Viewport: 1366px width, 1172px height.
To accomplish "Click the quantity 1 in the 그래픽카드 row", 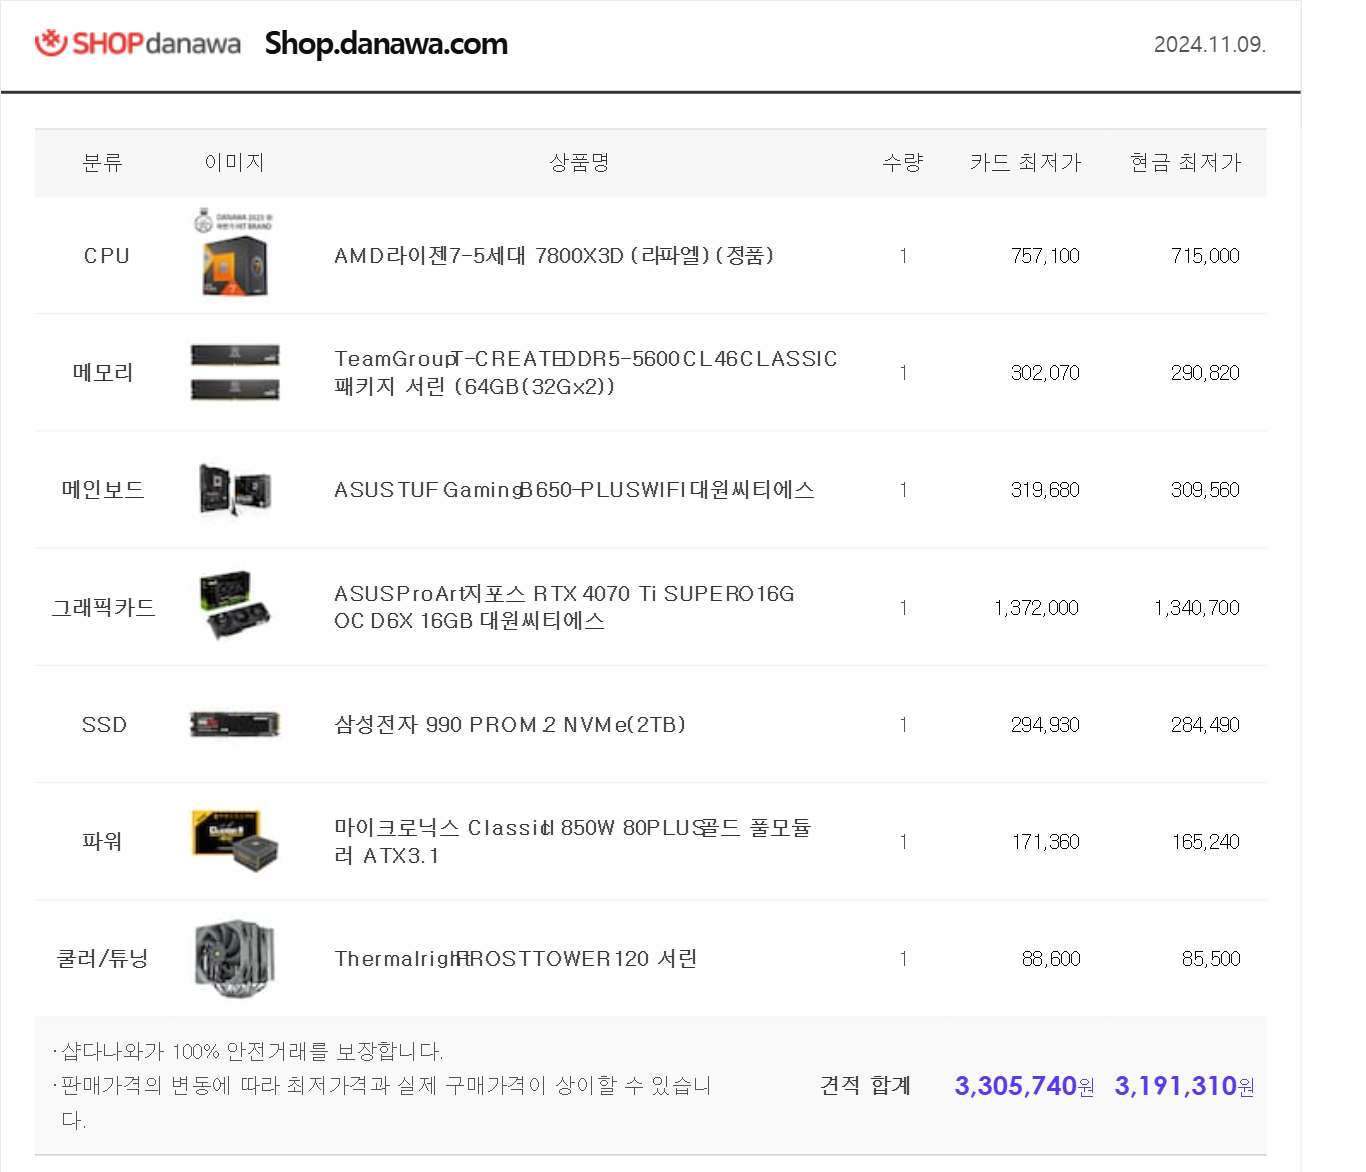I will click(x=903, y=608).
